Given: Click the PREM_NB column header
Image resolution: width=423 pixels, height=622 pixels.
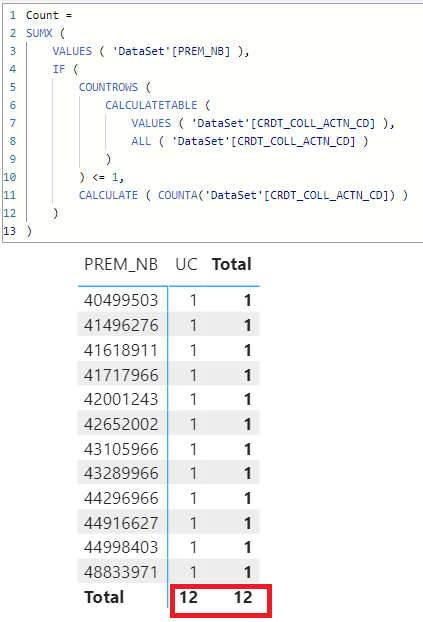Looking at the screenshot, I should pos(121,264).
